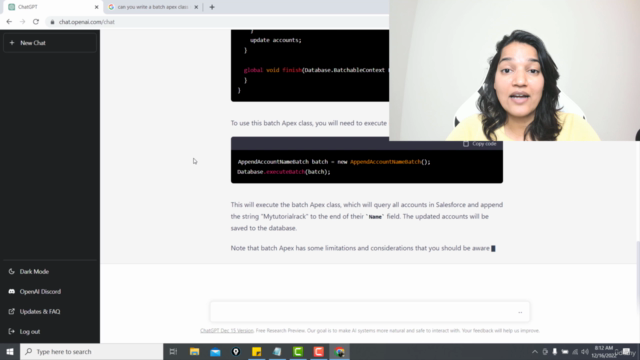Click the address bar URL
Image resolution: width=640 pixels, height=360 pixels.
tap(87, 22)
